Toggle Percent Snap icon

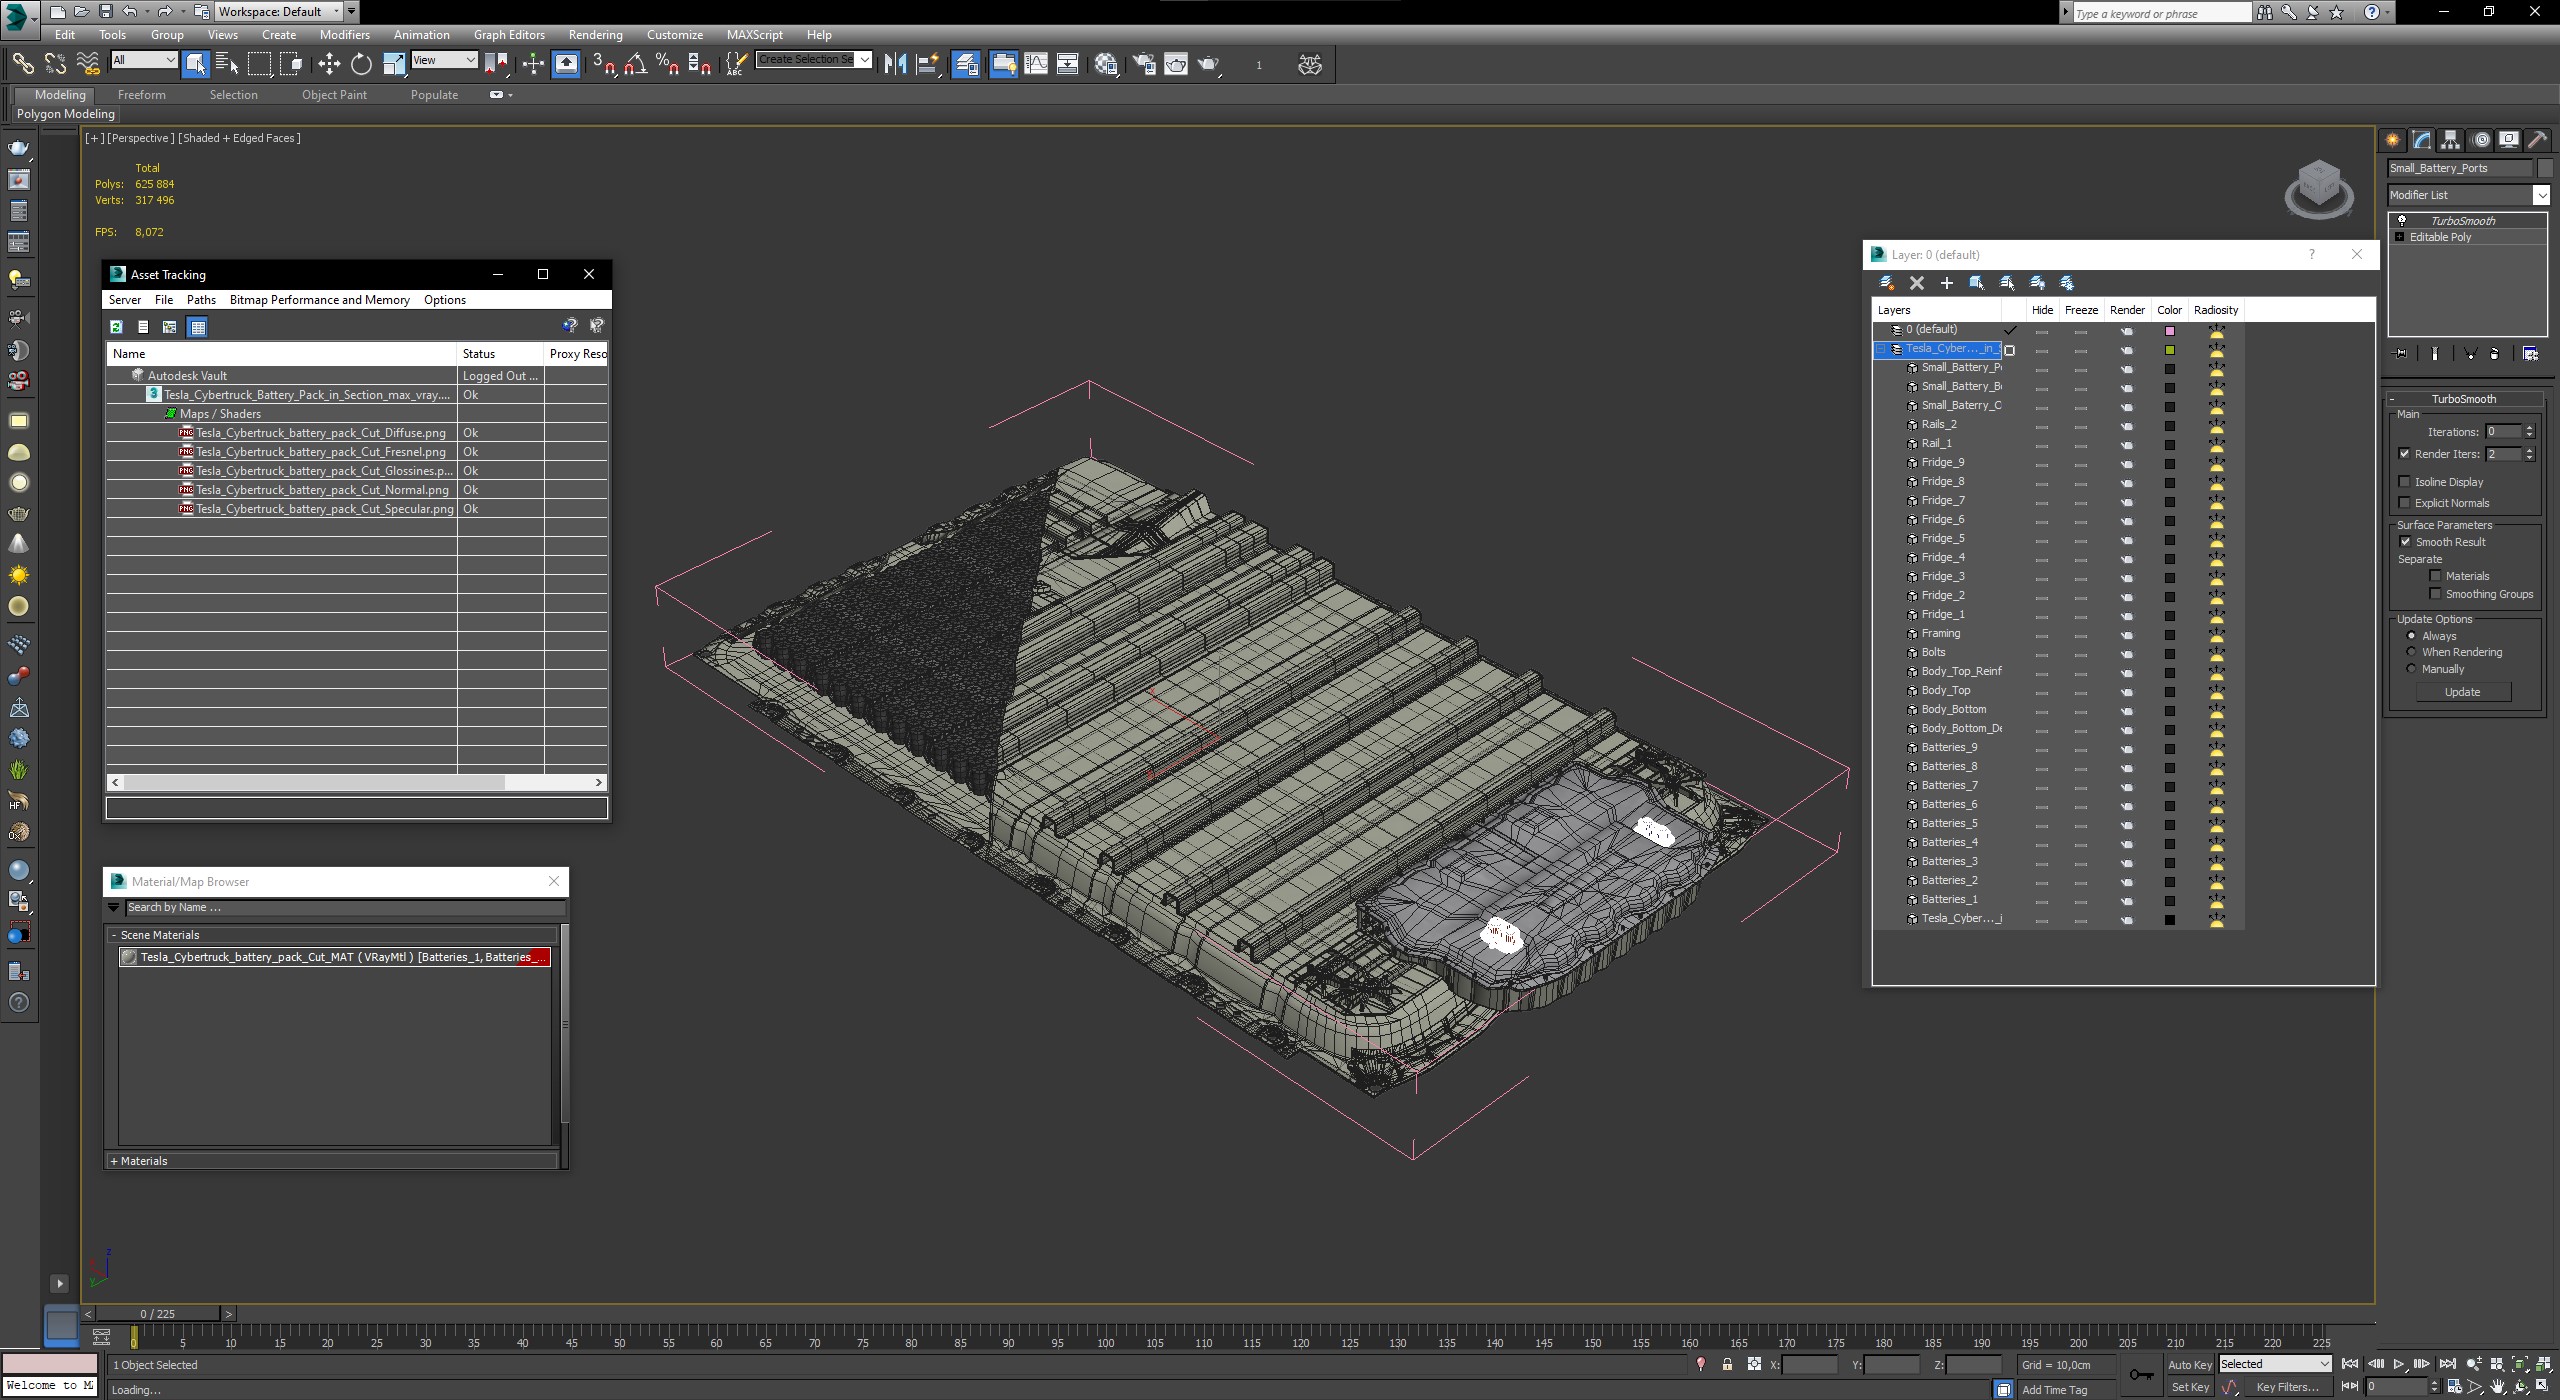tap(667, 64)
